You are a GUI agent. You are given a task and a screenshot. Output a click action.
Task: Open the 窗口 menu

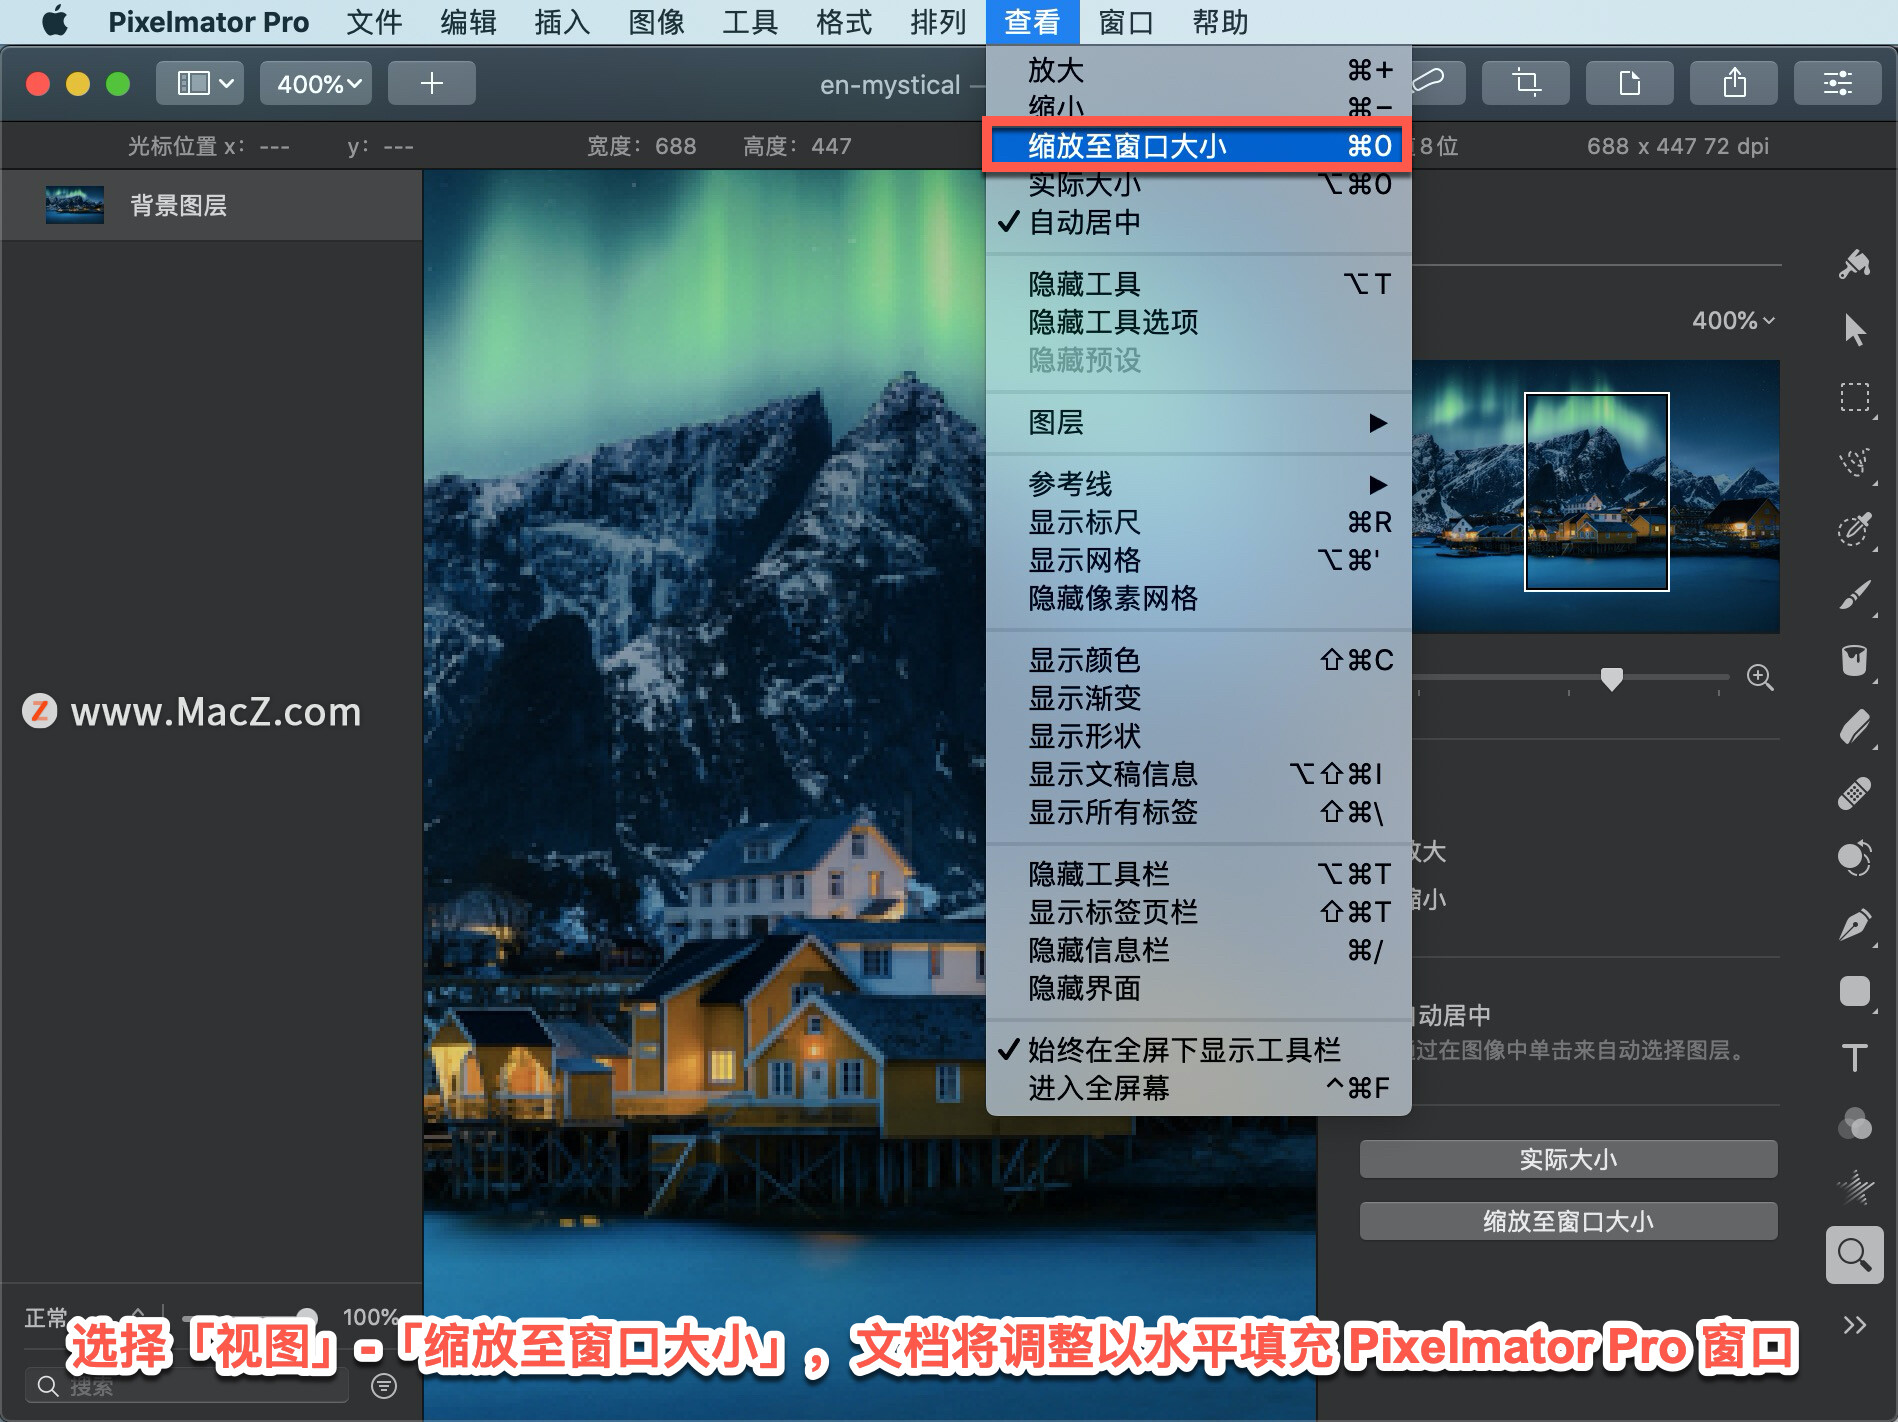(x=1126, y=22)
